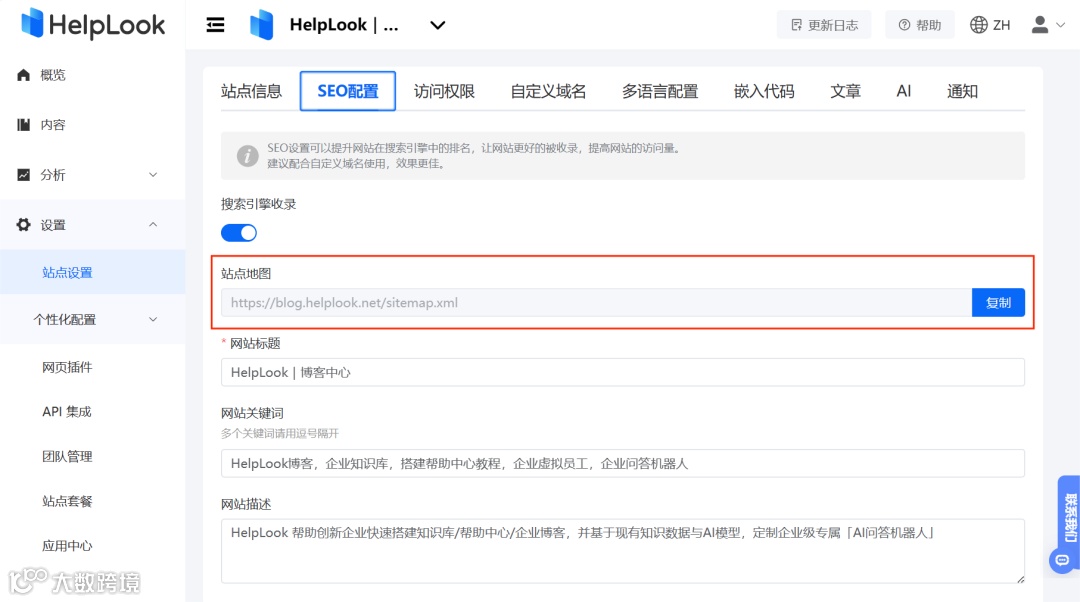Open the 概览 overview page via home icon
Screen dimensions: 1080x602
click(x=23, y=74)
